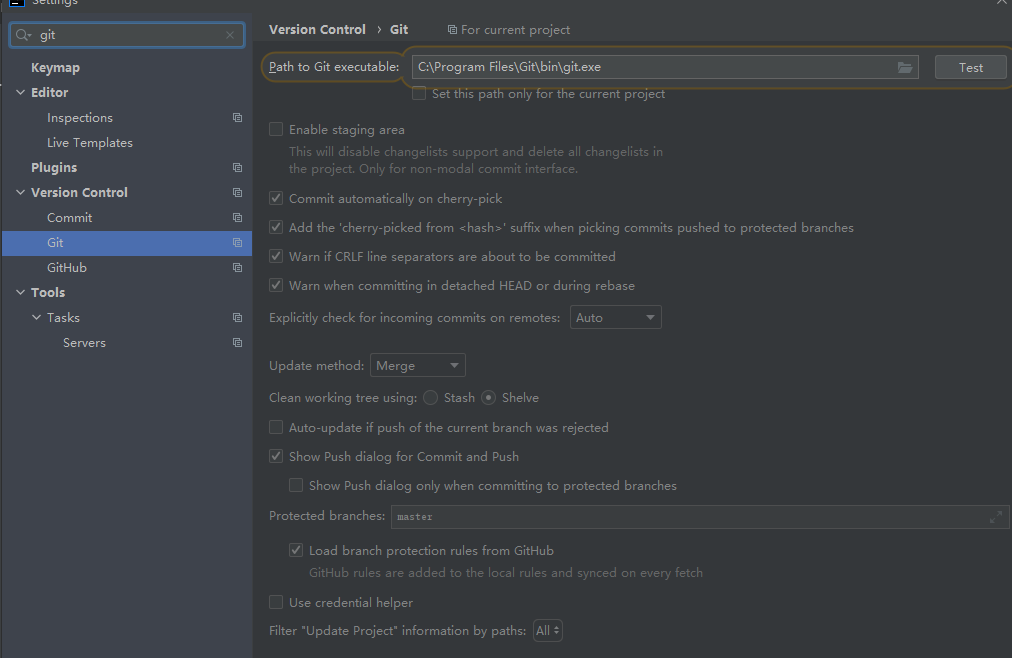Screen dimensions: 1012x658
Task: Click the Version Control breadcrumb link
Action: tap(317, 30)
